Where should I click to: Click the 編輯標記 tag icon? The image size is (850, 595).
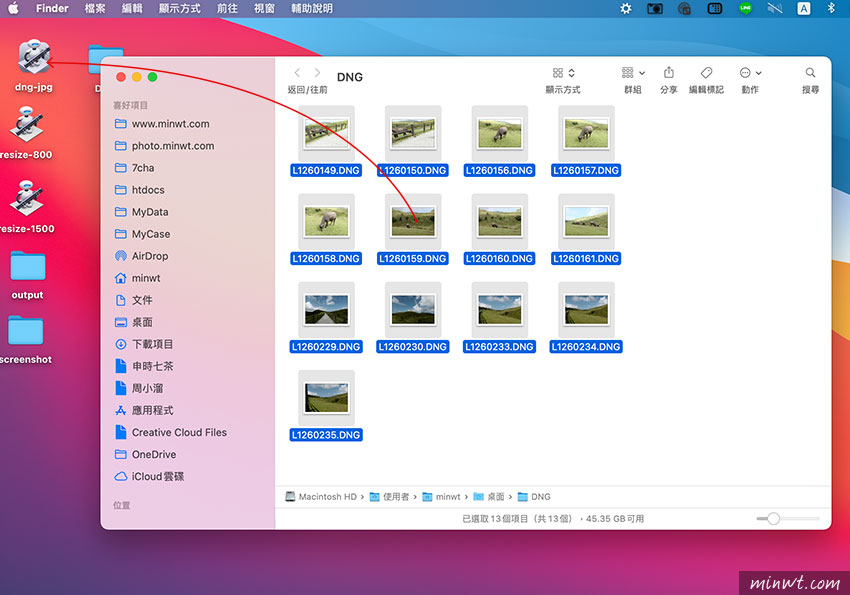(706, 72)
